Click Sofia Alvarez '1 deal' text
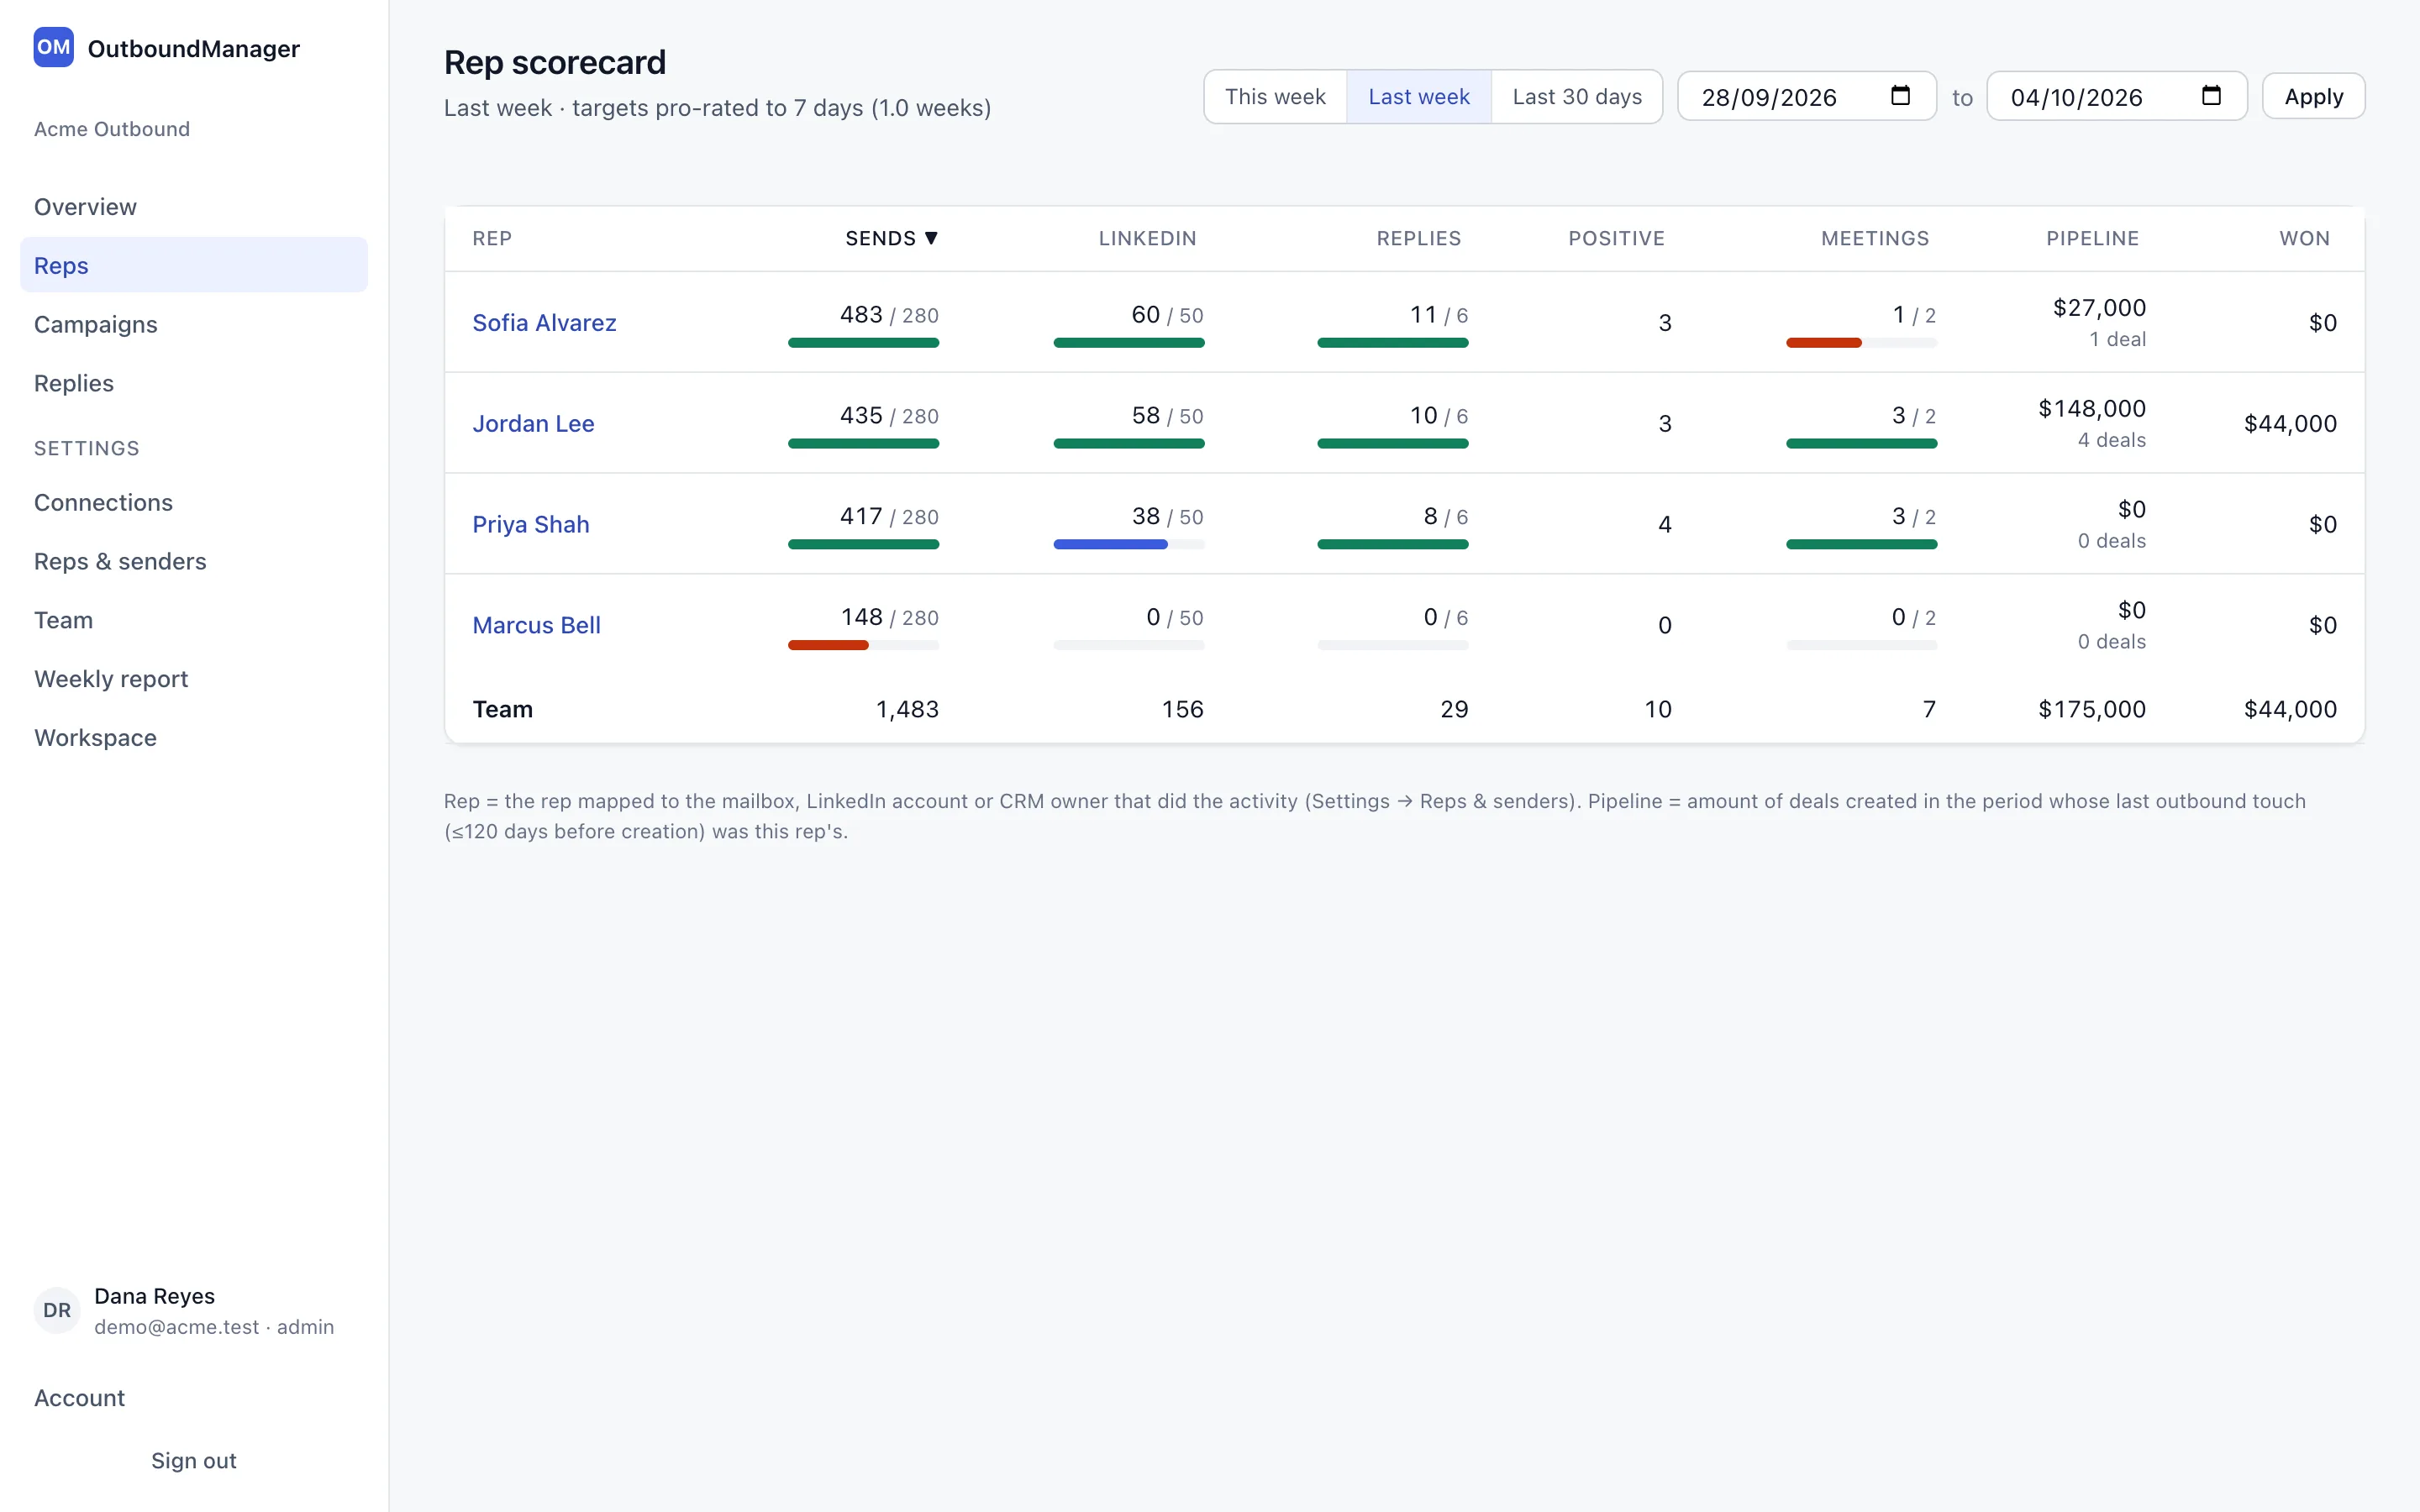The height and width of the screenshot is (1512, 2420). pyautogui.click(x=2117, y=339)
